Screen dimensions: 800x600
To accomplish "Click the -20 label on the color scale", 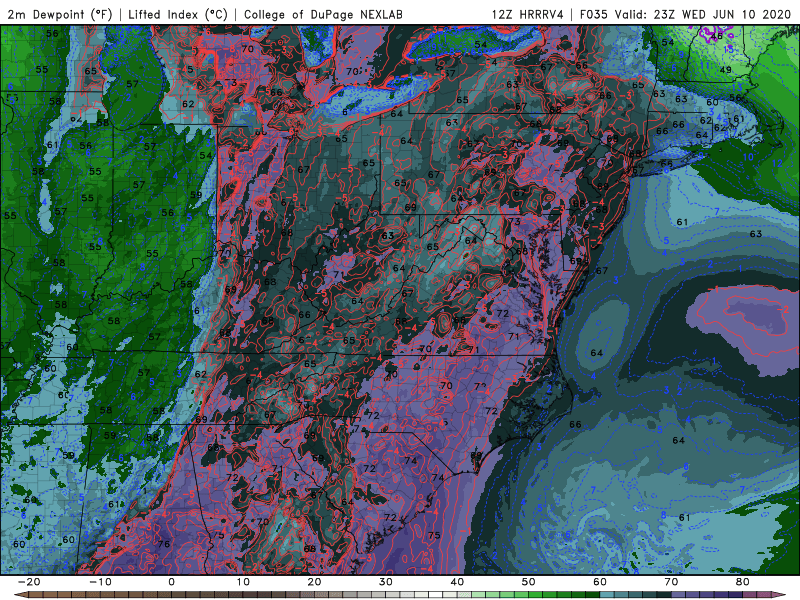I will click(29, 582).
